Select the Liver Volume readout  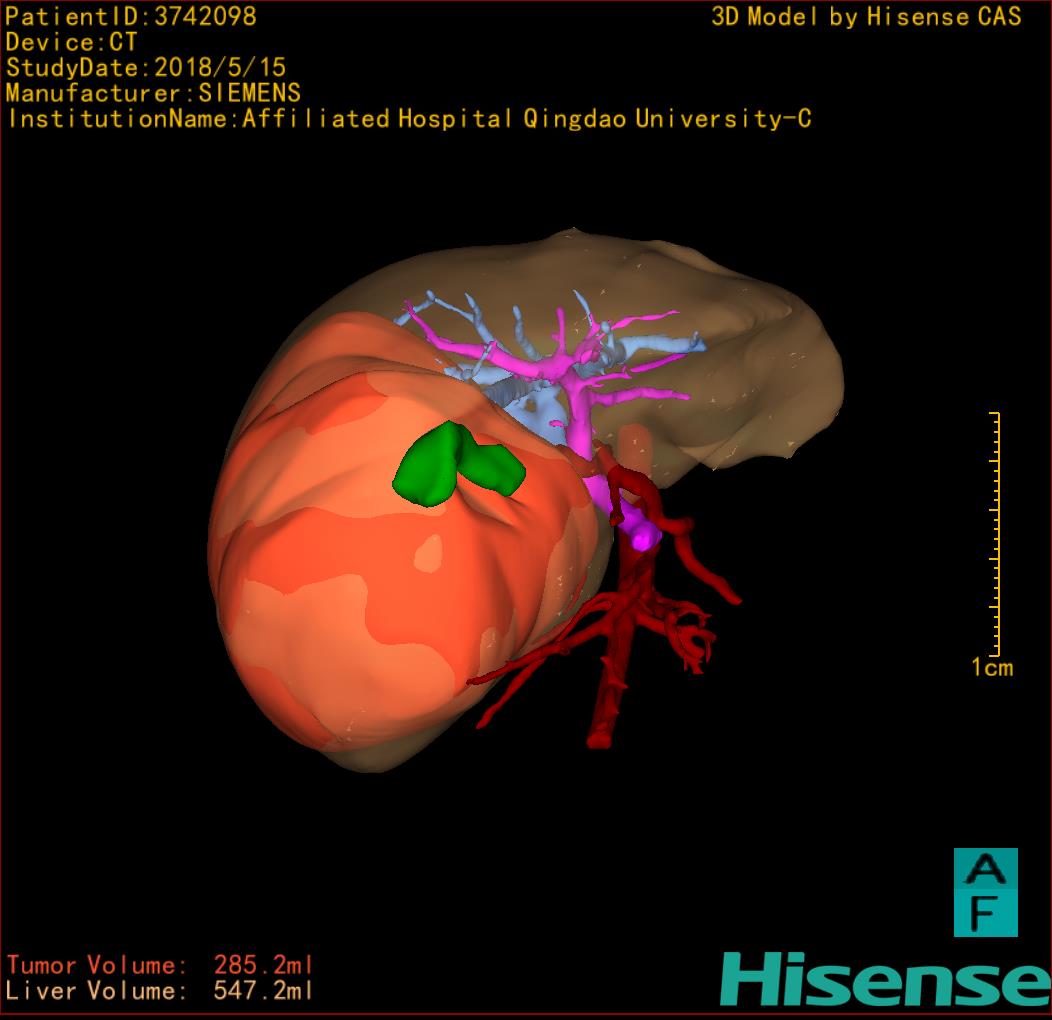point(160,991)
